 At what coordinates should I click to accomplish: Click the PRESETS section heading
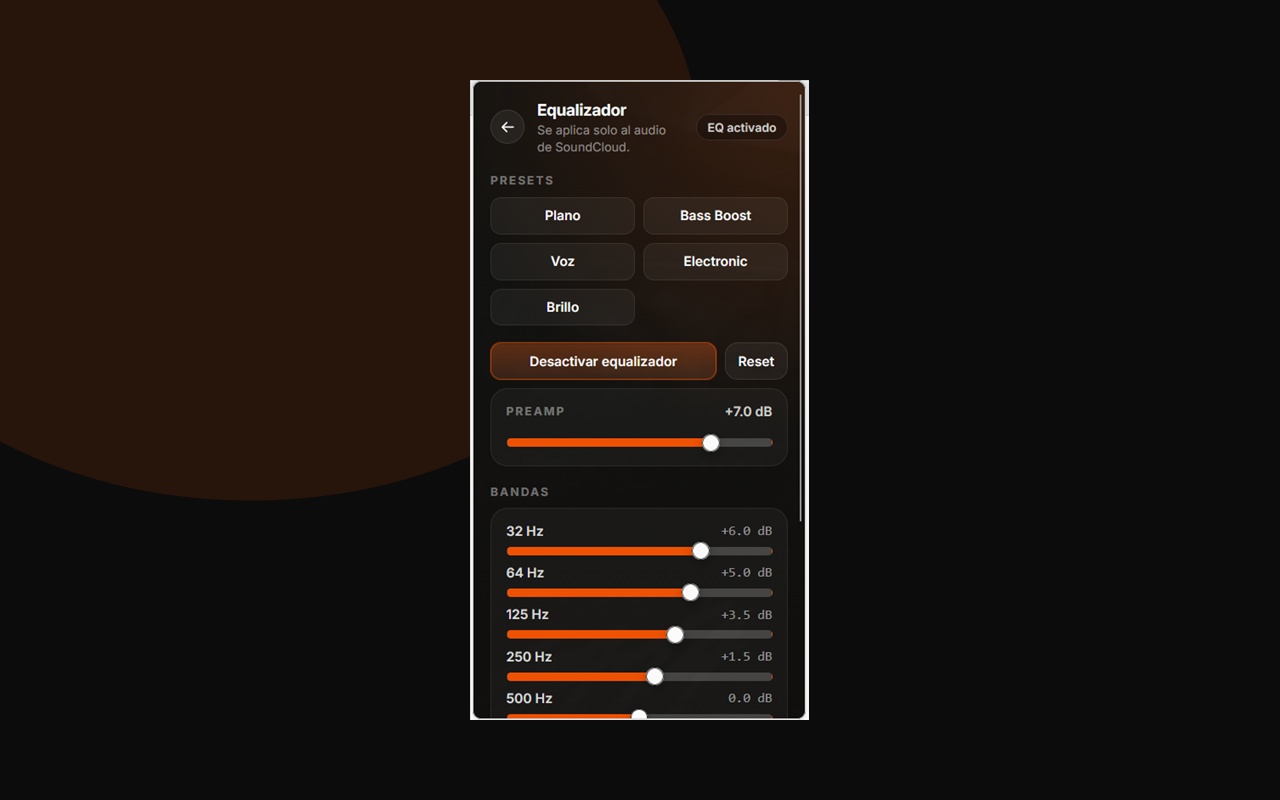[522, 181]
